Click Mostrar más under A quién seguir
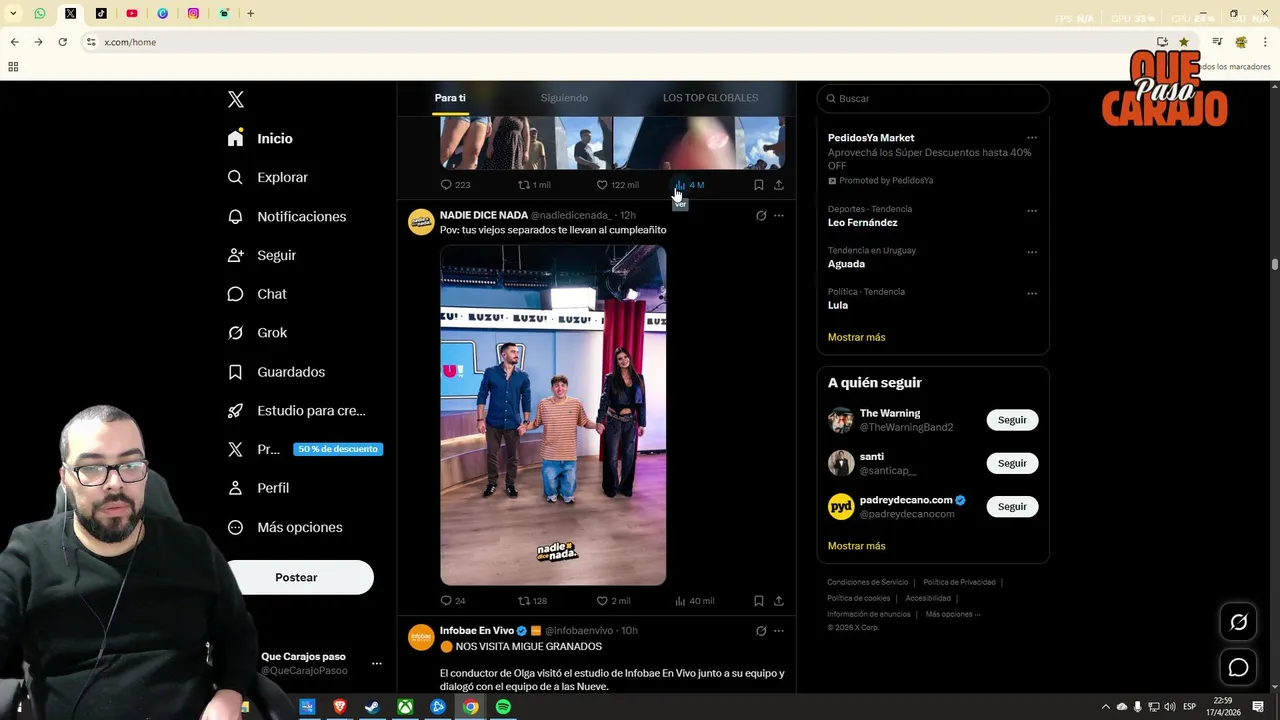Screen dimensions: 1280x720 point(856,546)
